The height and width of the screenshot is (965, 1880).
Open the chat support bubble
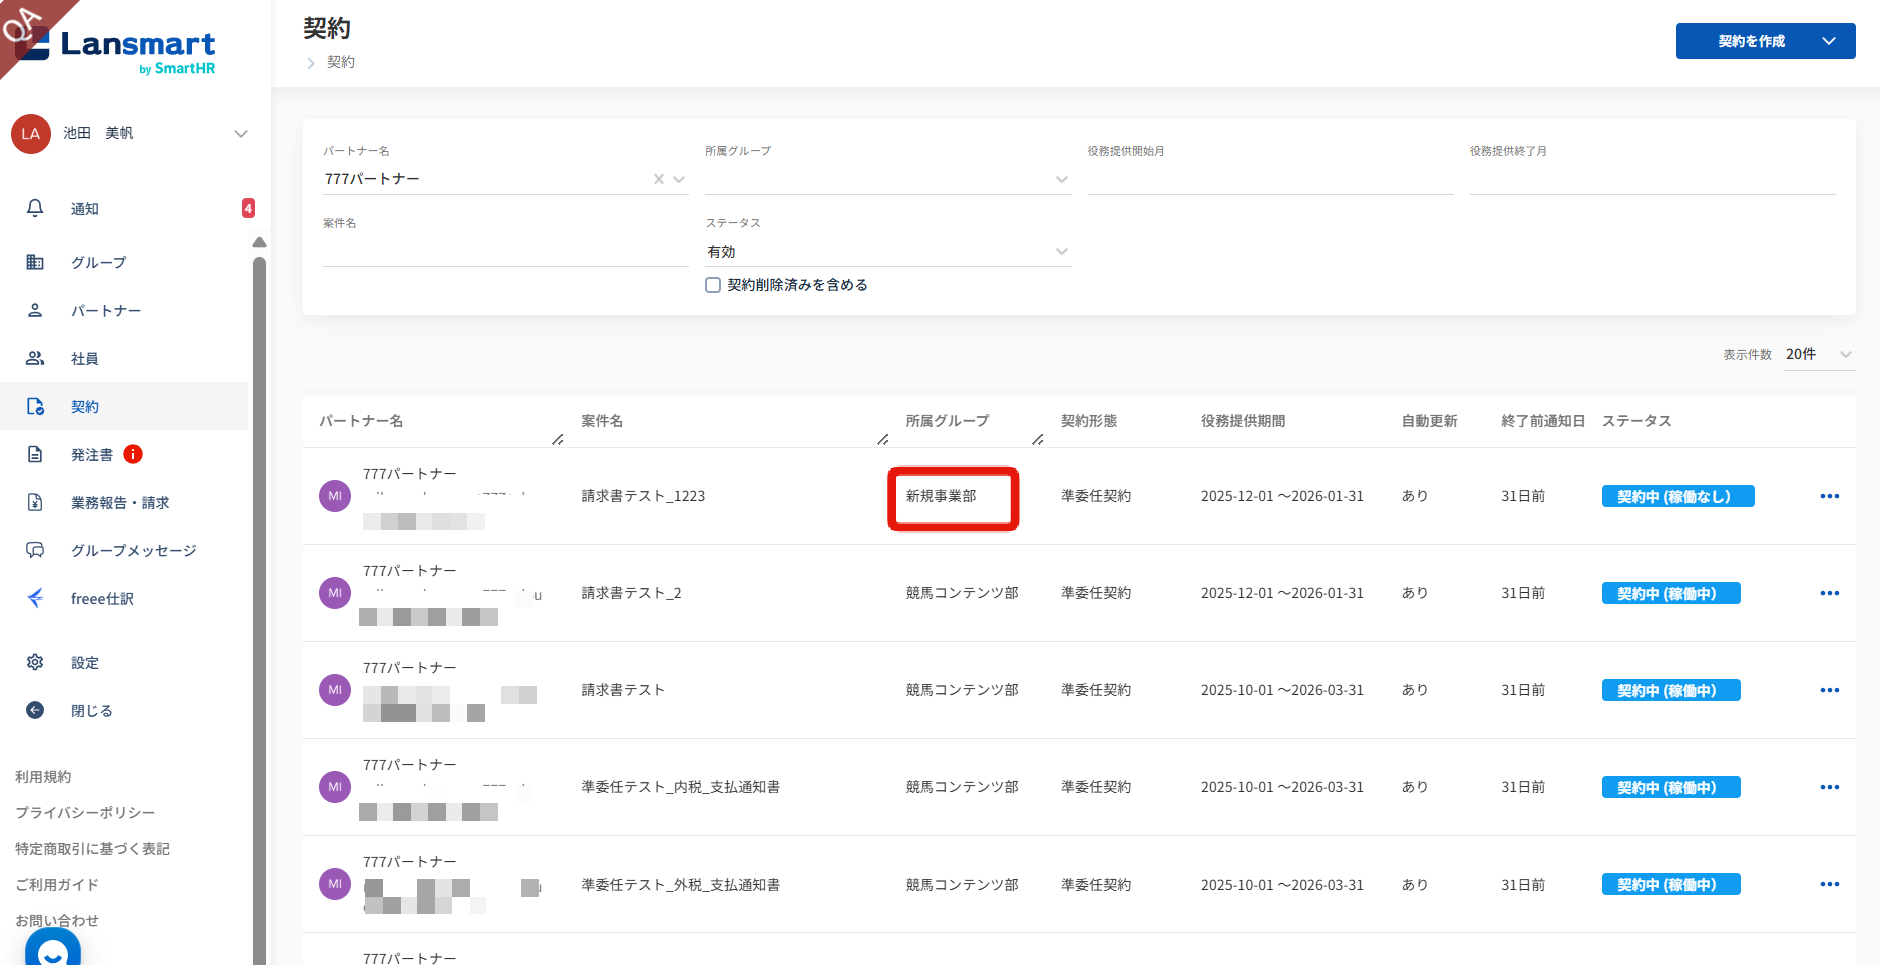pos(53,948)
